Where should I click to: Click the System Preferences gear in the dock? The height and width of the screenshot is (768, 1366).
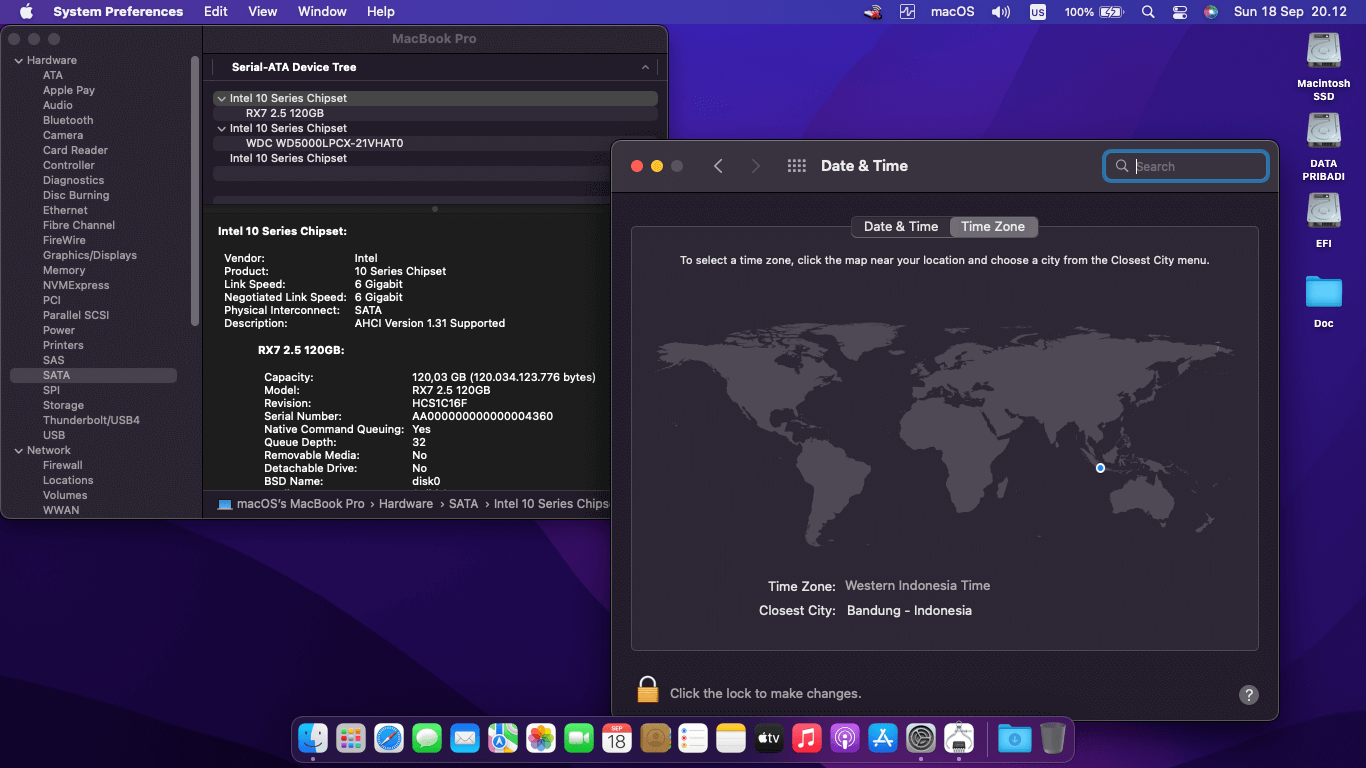(921, 739)
